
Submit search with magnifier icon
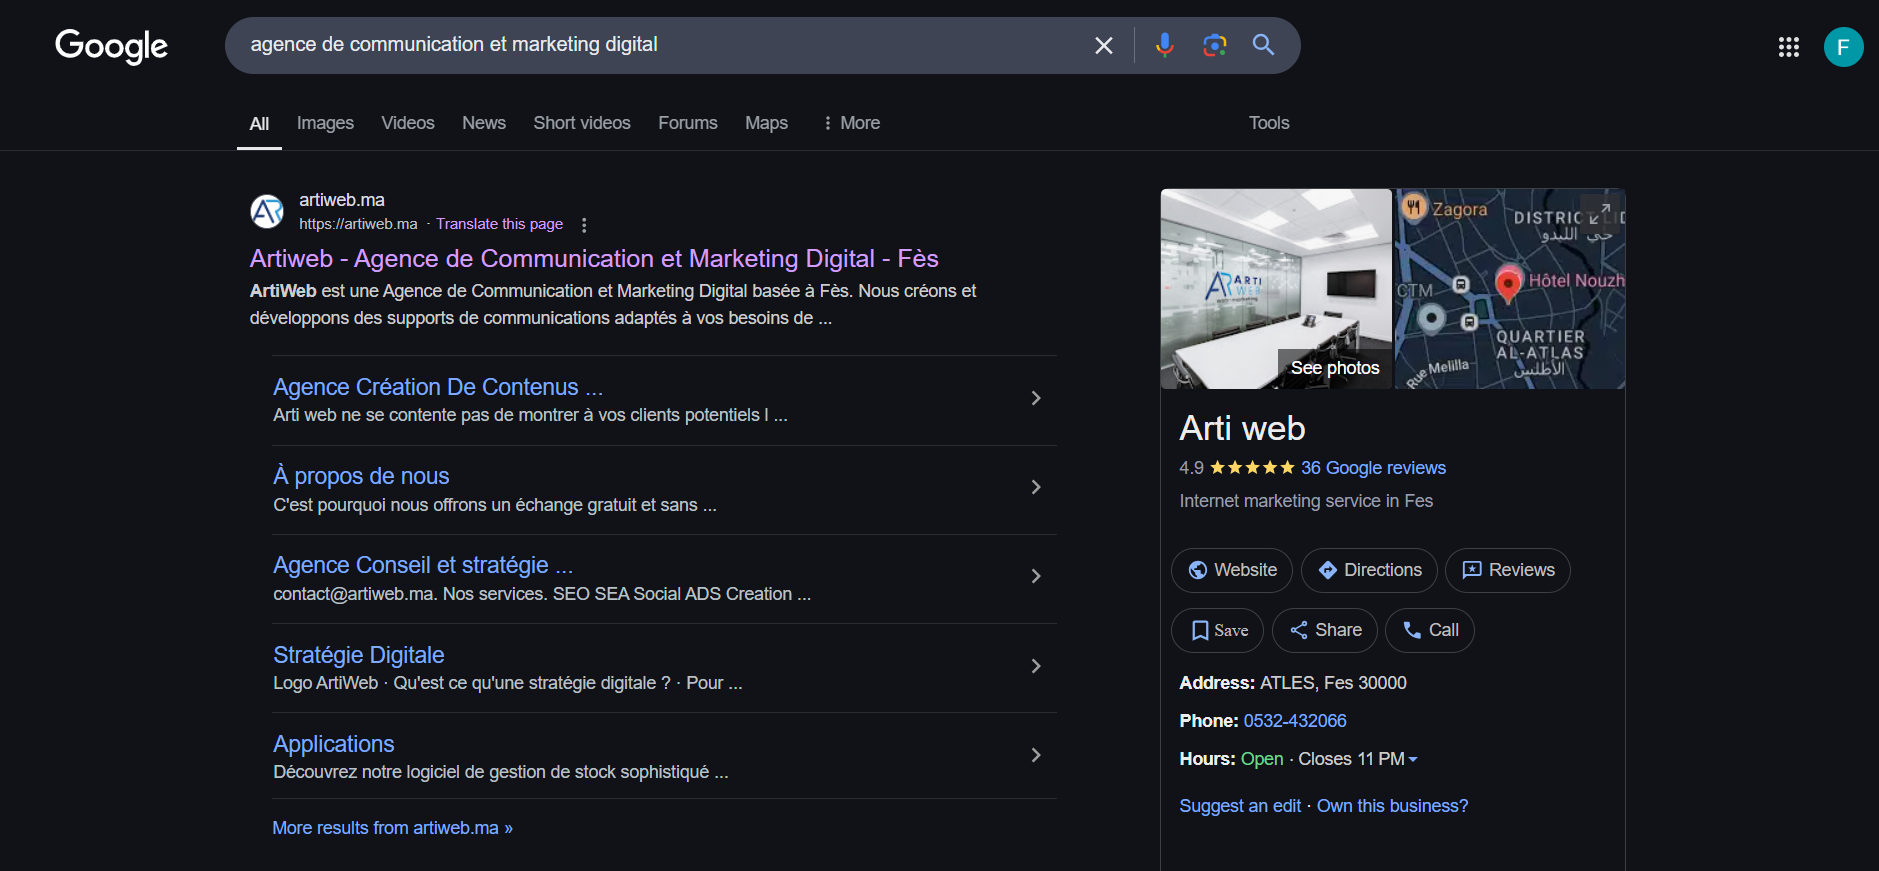click(1263, 45)
